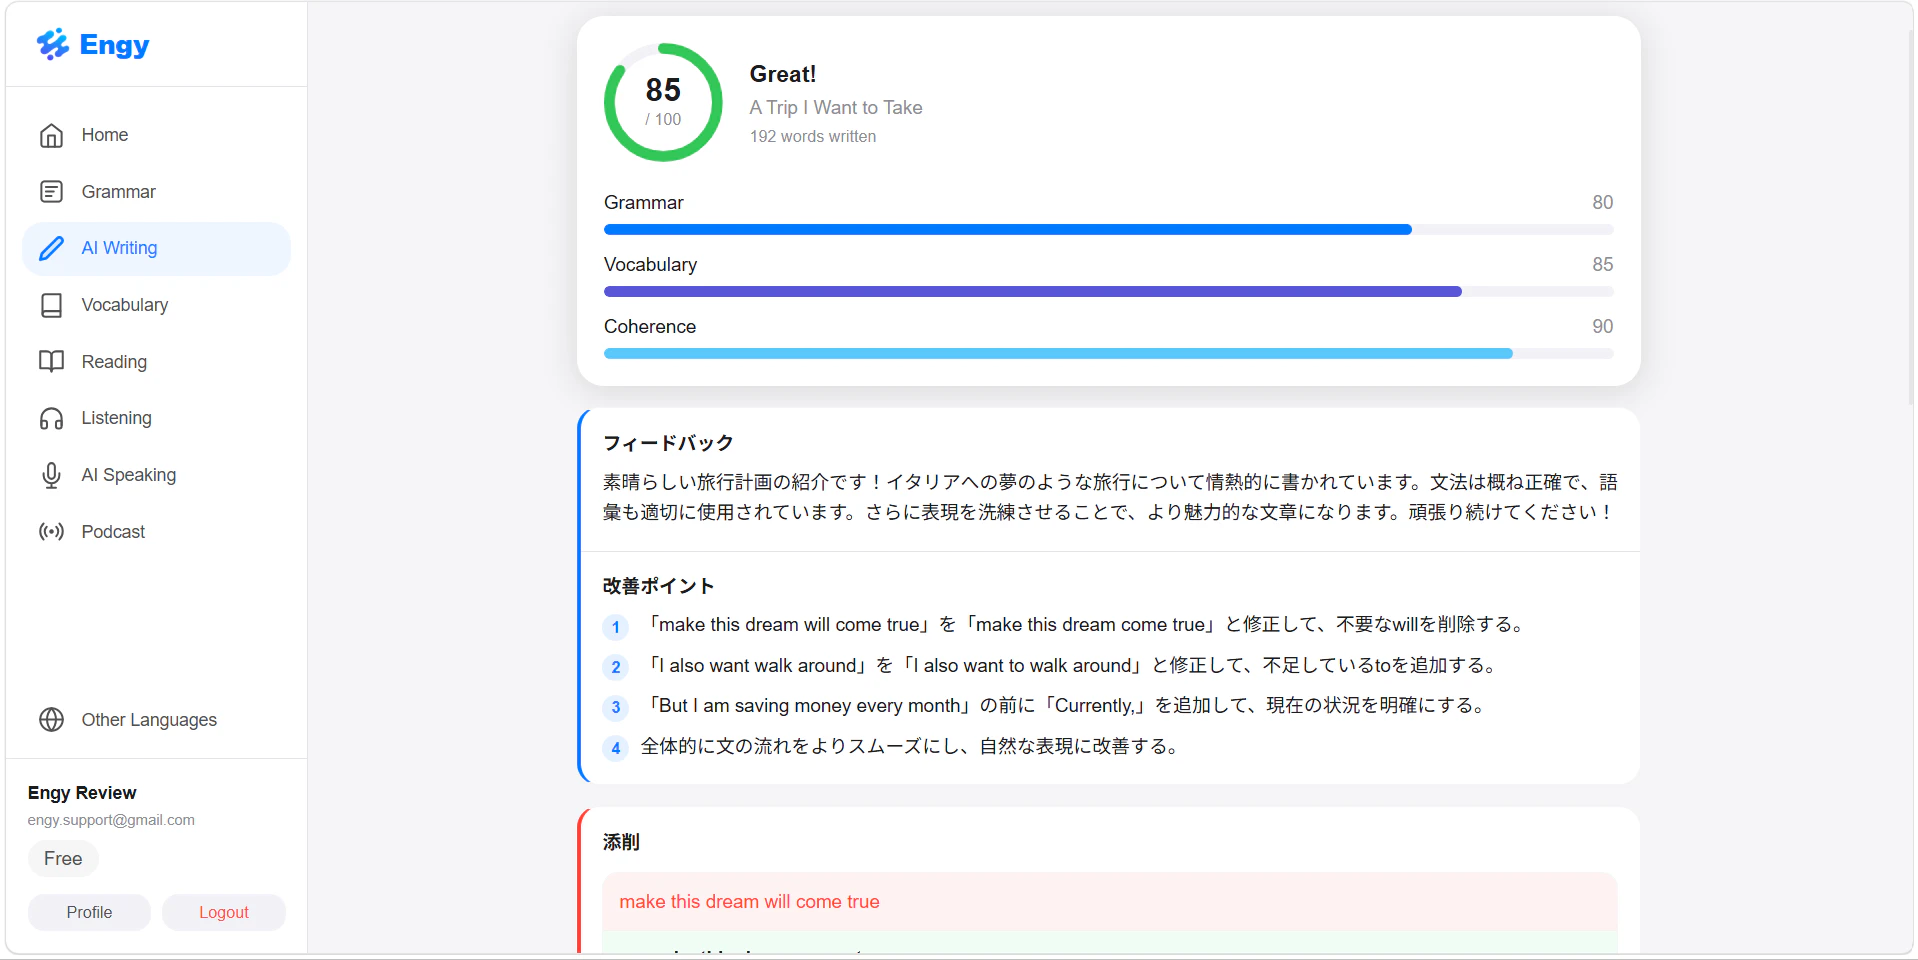1918x960 pixels.
Task: Click the Free plan badge
Action: 63,858
